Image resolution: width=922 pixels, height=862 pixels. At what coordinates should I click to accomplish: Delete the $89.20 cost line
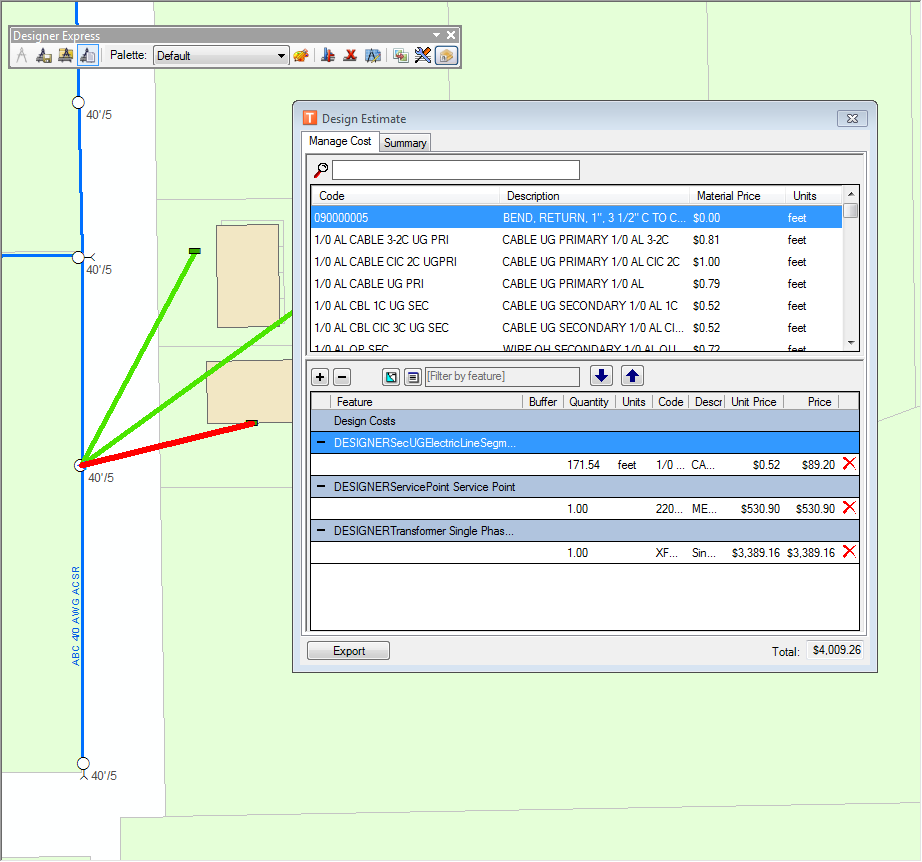[x=849, y=464]
